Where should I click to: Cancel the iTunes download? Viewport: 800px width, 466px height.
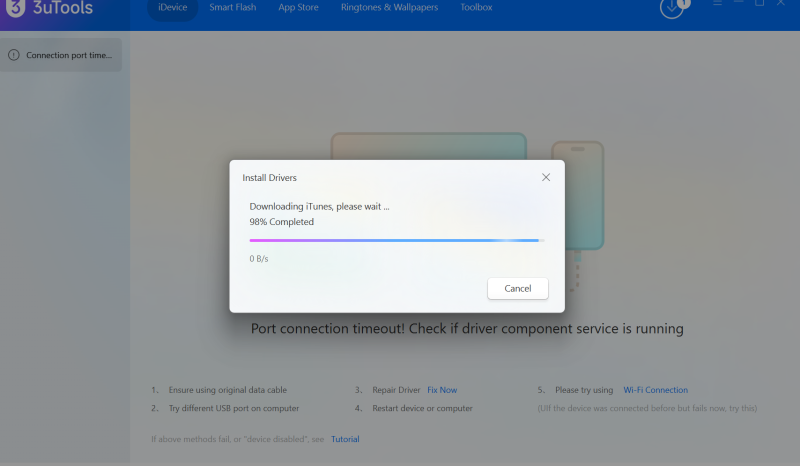[x=518, y=288]
